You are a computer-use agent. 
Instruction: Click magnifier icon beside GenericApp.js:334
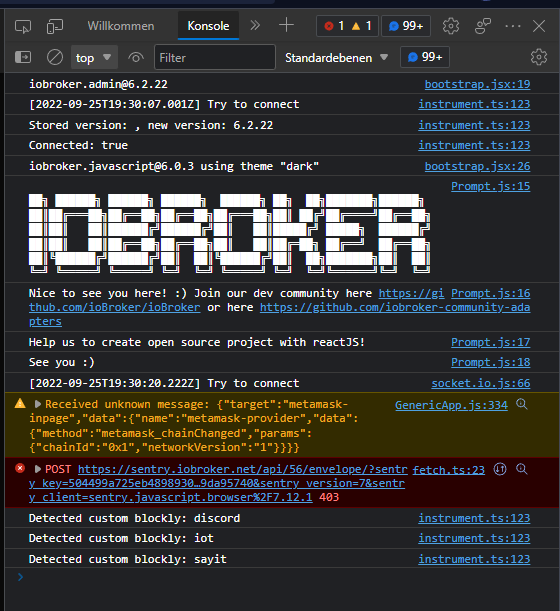pyautogui.click(x=521, y=404)
